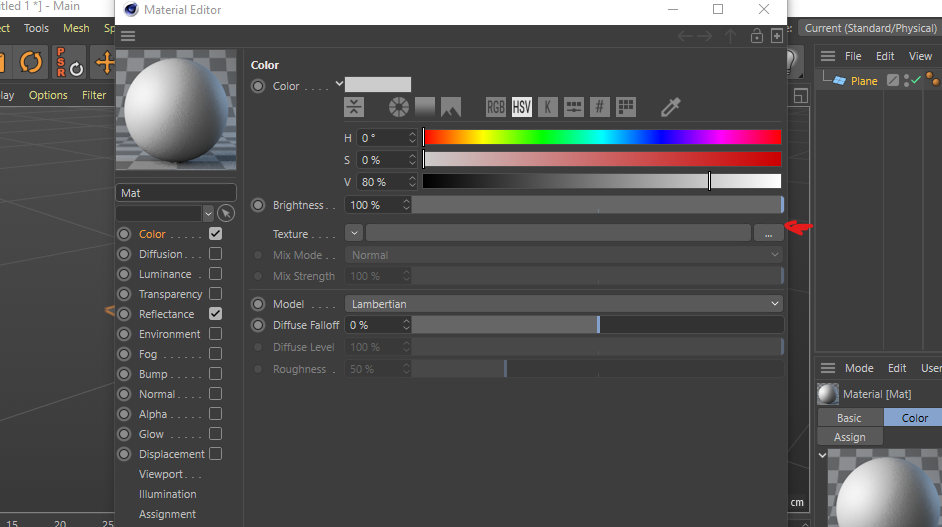Expand the Color parameter chevron
942x527 pixels.
tap(339, 84)
